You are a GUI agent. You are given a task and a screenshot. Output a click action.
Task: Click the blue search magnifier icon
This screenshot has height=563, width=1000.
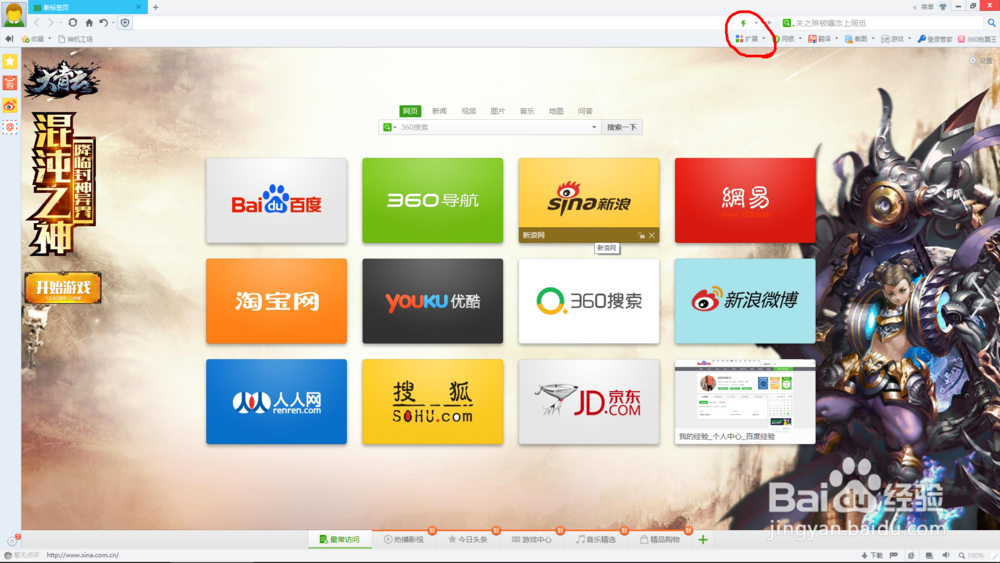[992, 23]
